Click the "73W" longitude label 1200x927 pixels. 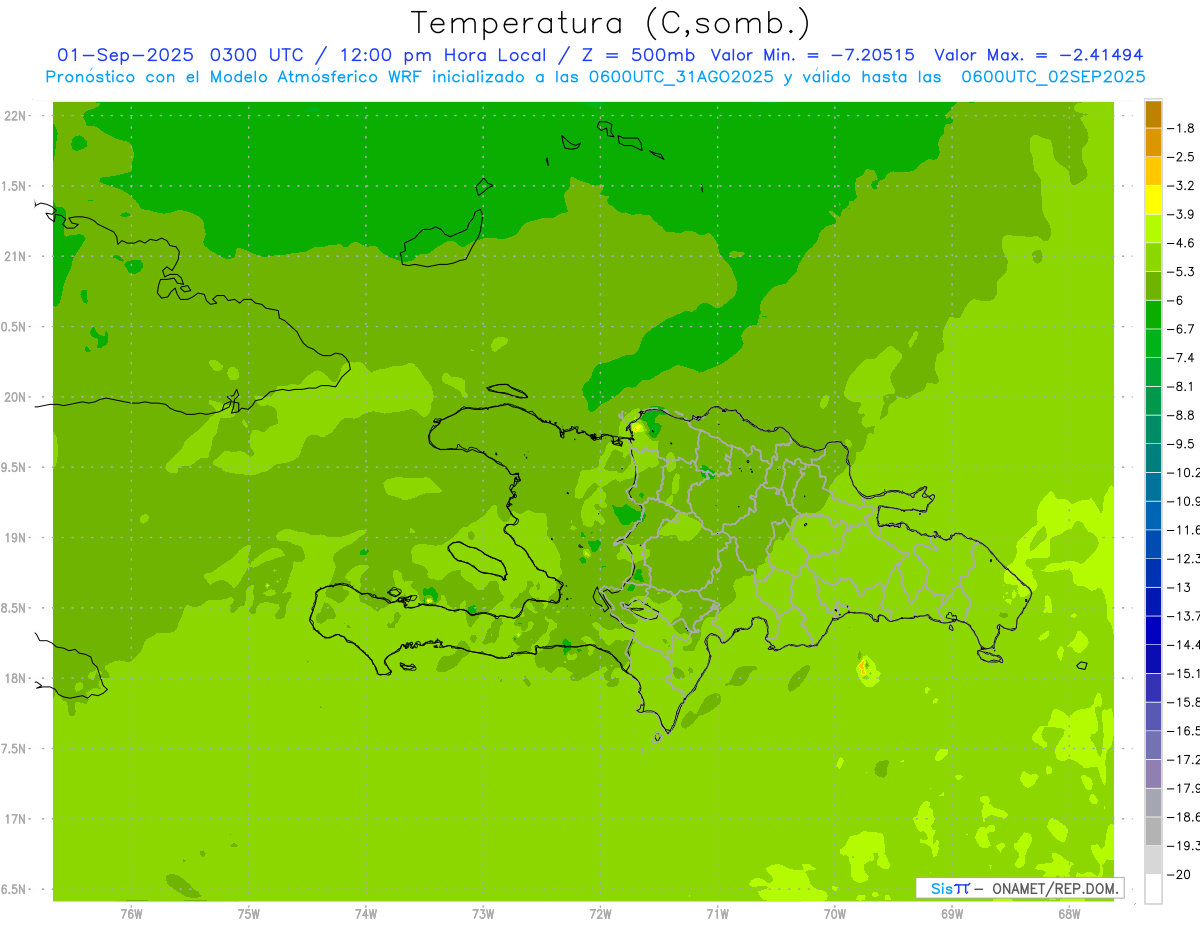[483, 913]
